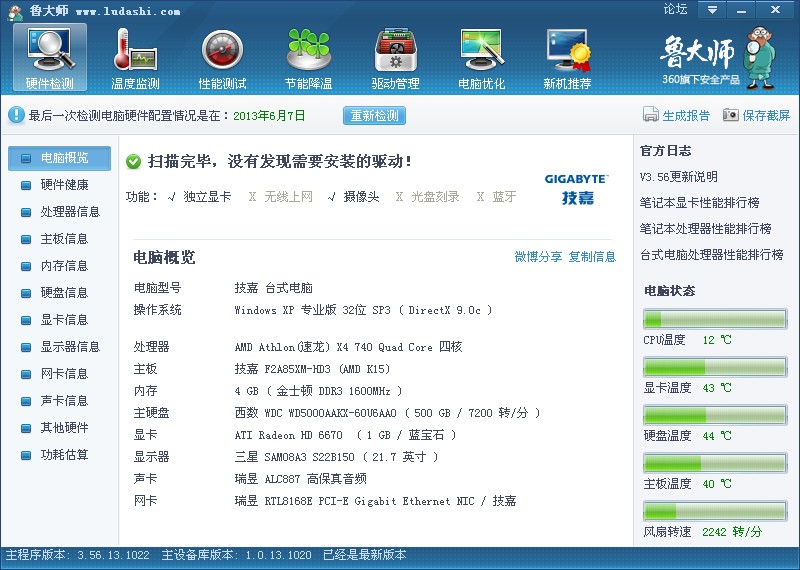Viewport: 800px width, 570px height.
Task: Click the 西数 WDC WD5000AAKX hard drive text
Action: pyautogui.click(x=387, y=413)
